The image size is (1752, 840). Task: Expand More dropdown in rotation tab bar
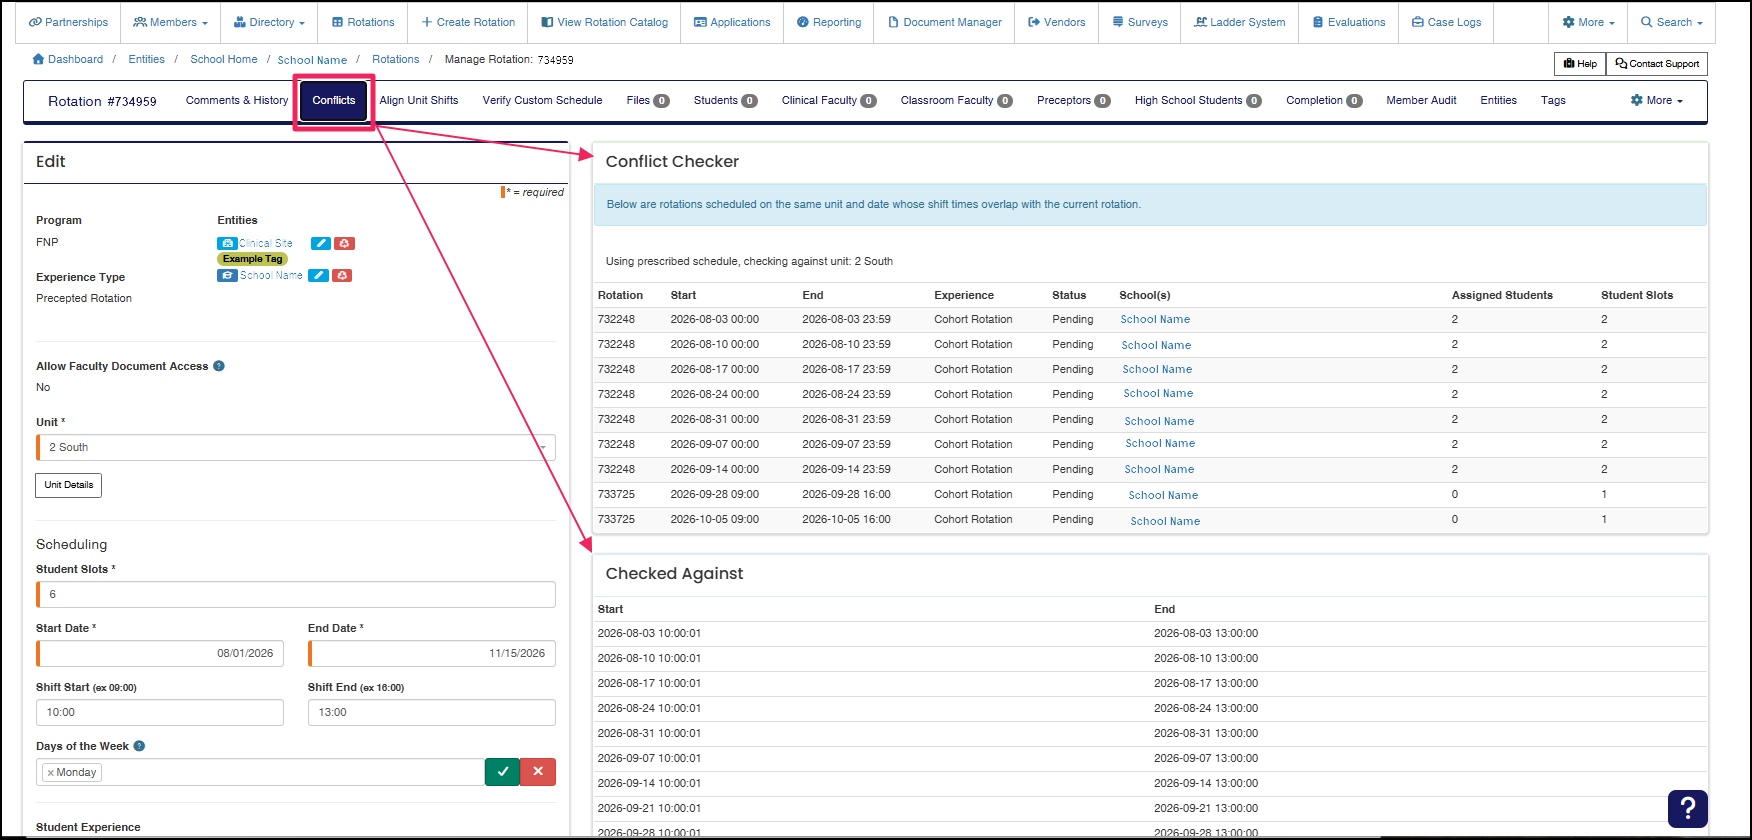[x=1656, y=100]
